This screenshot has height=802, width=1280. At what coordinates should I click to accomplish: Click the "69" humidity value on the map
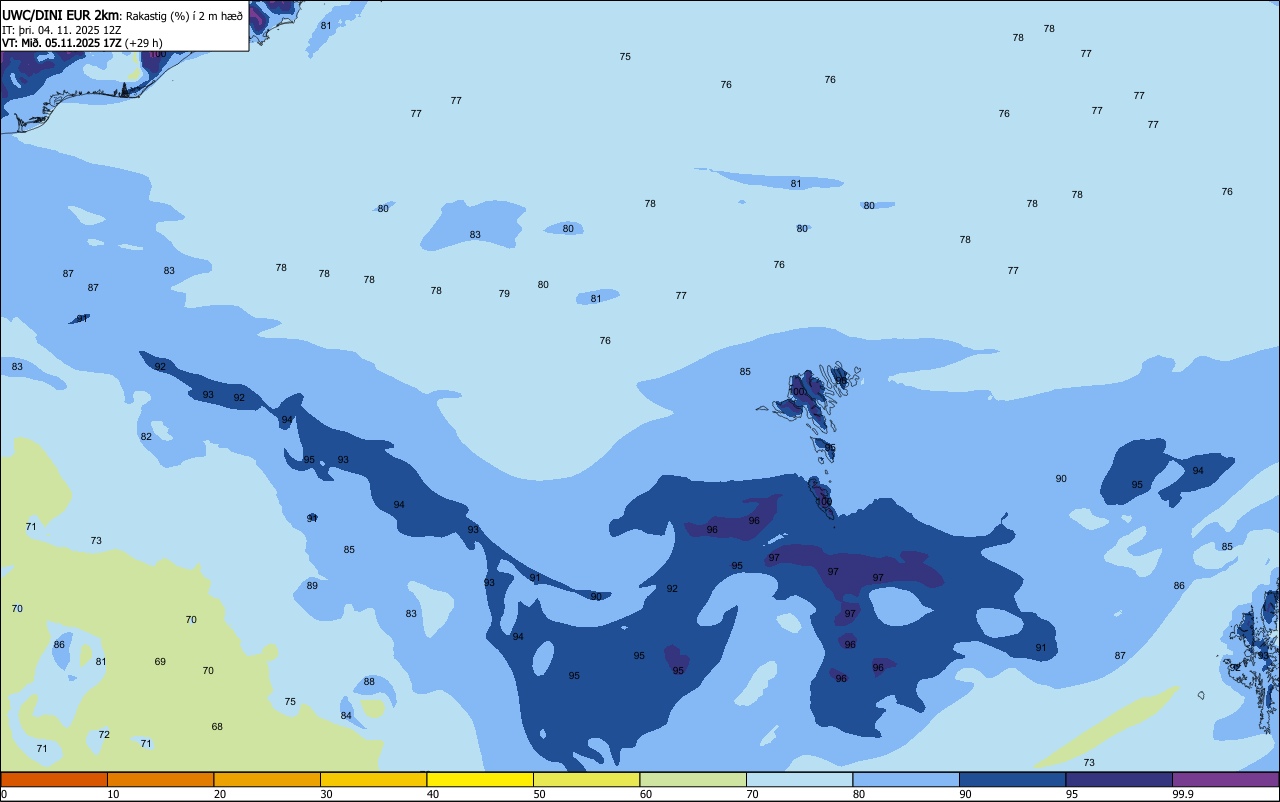coord(160,662)
